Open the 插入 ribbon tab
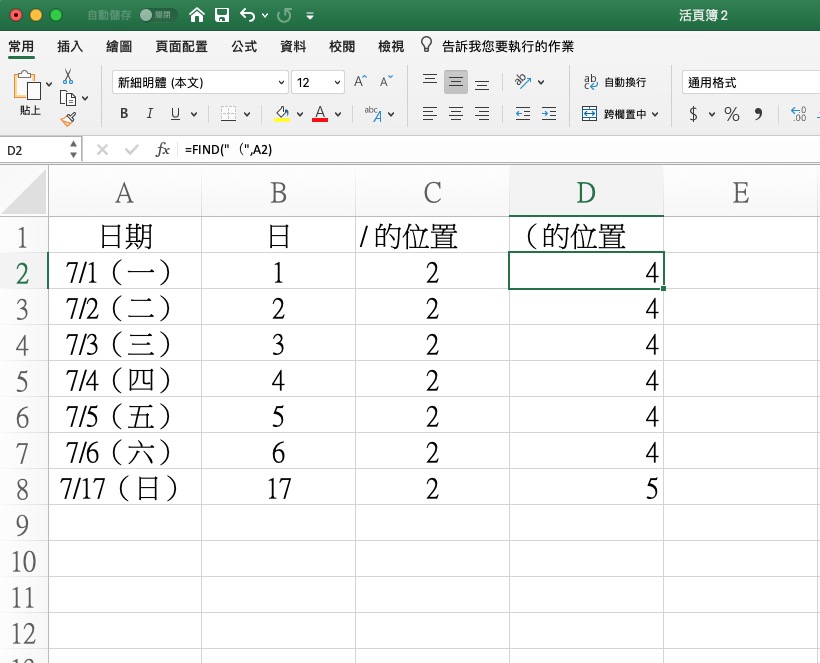The image size is (820, 663). pos(70,47)
